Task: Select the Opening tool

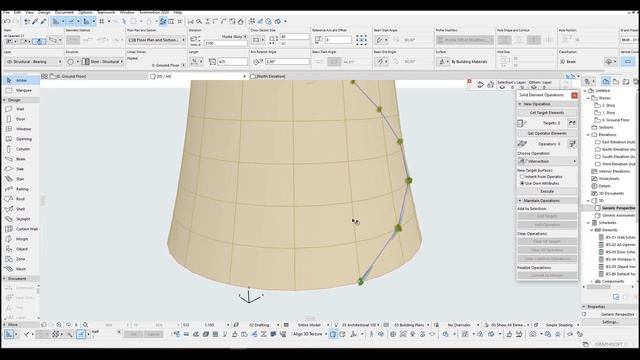Action: (x=20, y=139)
